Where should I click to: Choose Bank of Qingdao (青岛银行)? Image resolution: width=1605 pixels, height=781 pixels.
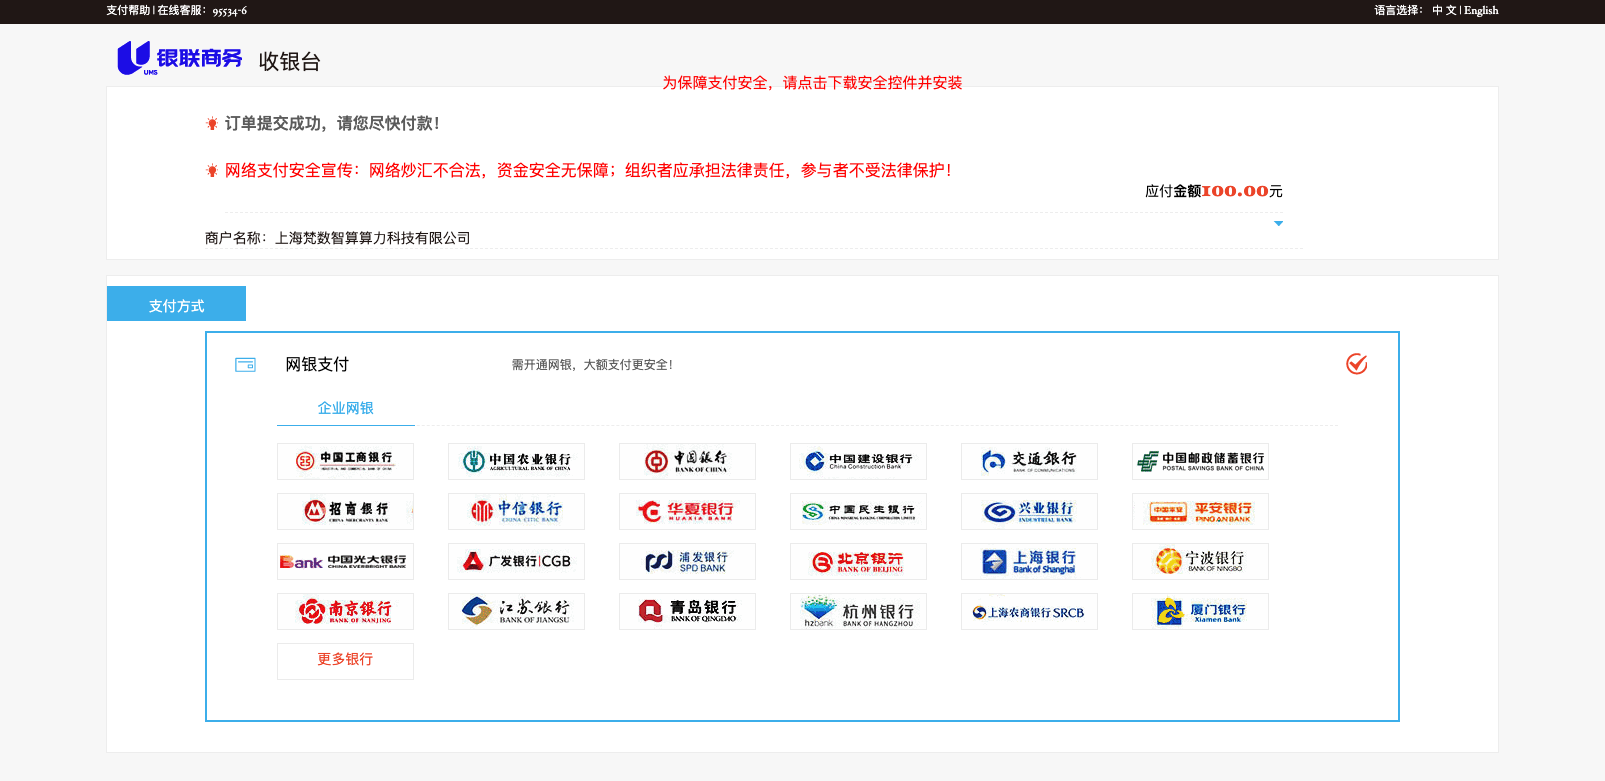[687, 611]
